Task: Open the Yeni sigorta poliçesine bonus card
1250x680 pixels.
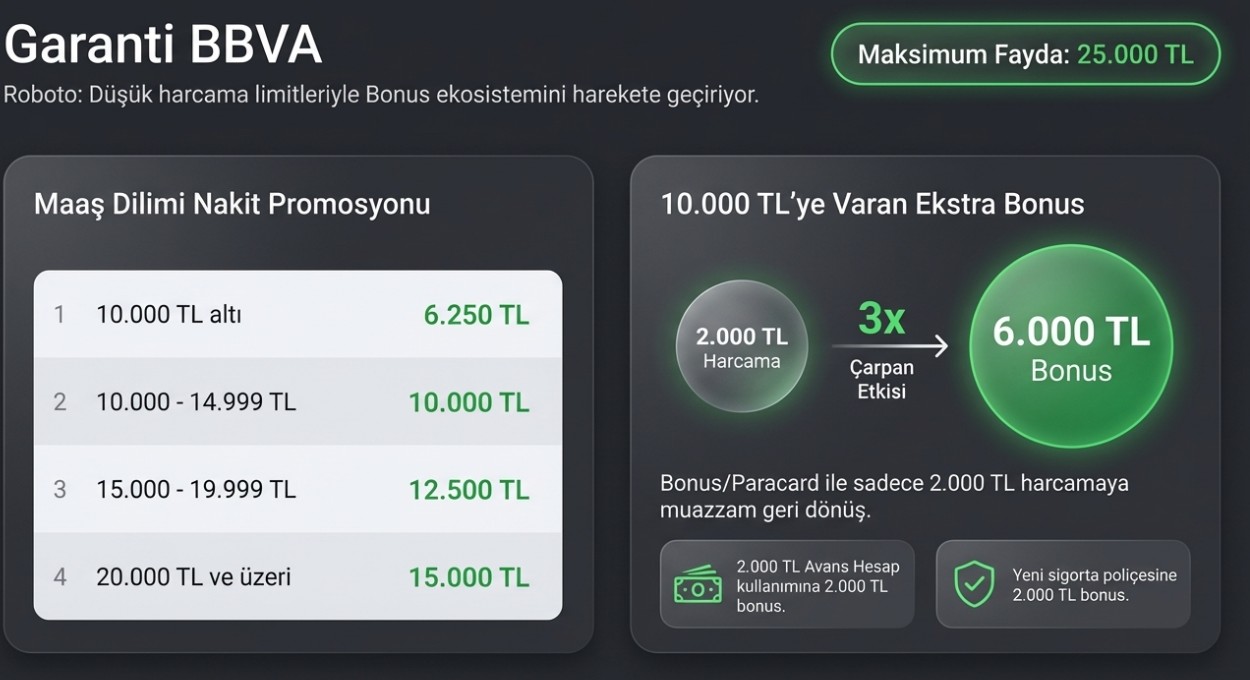Action: (1063, 585)
